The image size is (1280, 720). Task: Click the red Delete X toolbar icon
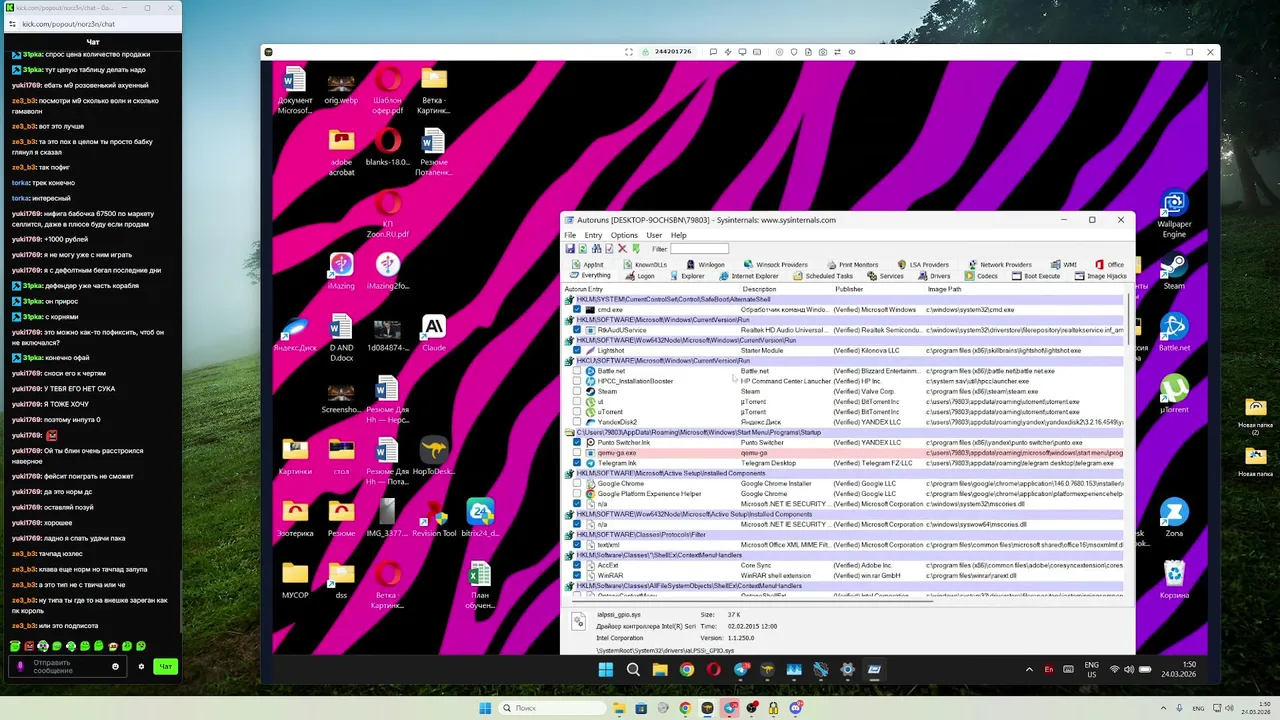coord(622,249)
